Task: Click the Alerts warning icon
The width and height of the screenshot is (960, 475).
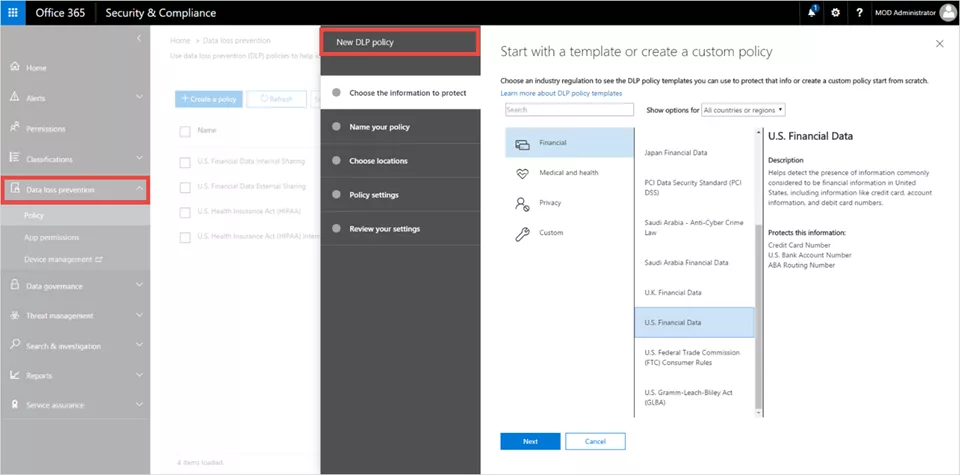Action: click(x=15, y=97)
